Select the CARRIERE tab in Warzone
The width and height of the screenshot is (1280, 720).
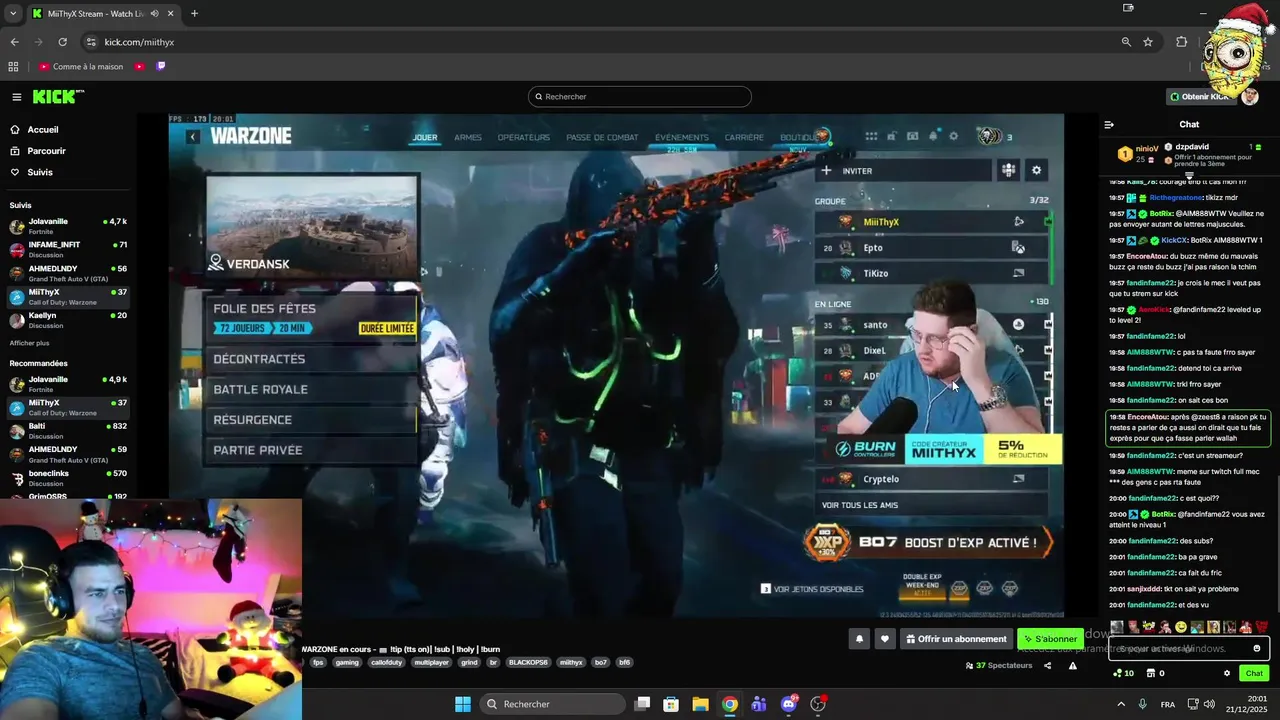[x=745, y=138]
